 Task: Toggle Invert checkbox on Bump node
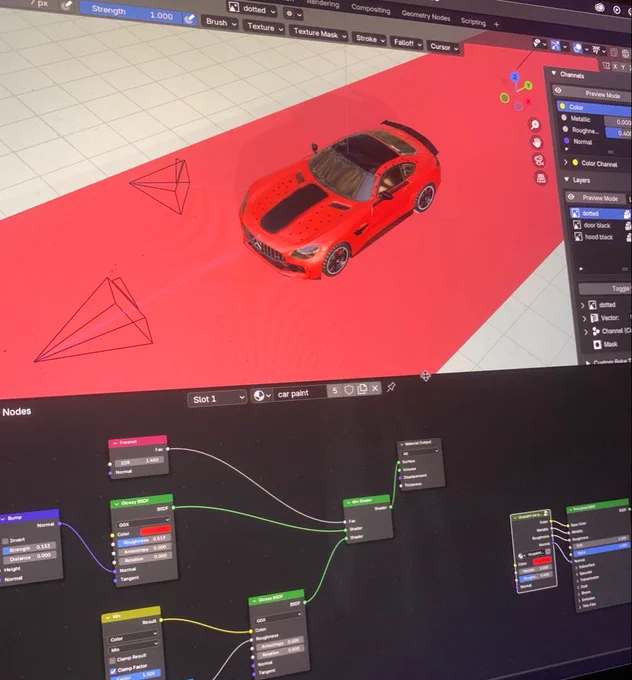click(x=5, y=541)
